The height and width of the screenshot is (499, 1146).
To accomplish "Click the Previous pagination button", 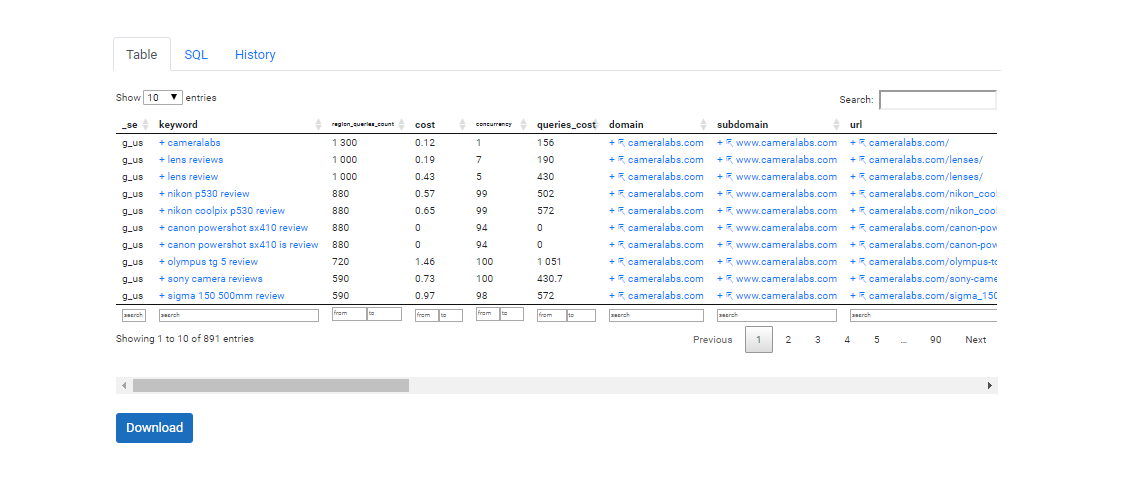I will (x=713, y=340).
